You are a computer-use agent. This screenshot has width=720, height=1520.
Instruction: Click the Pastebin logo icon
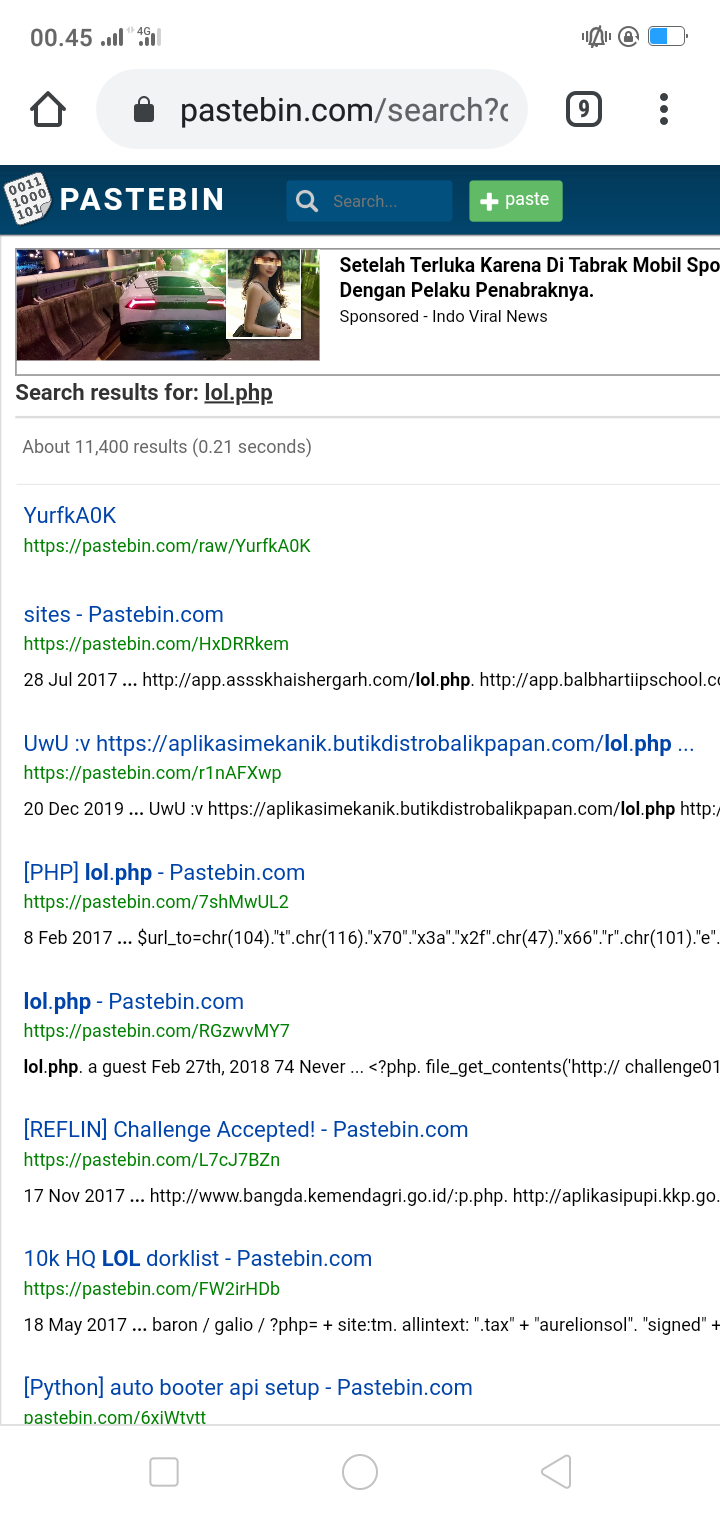pos(30,199)
